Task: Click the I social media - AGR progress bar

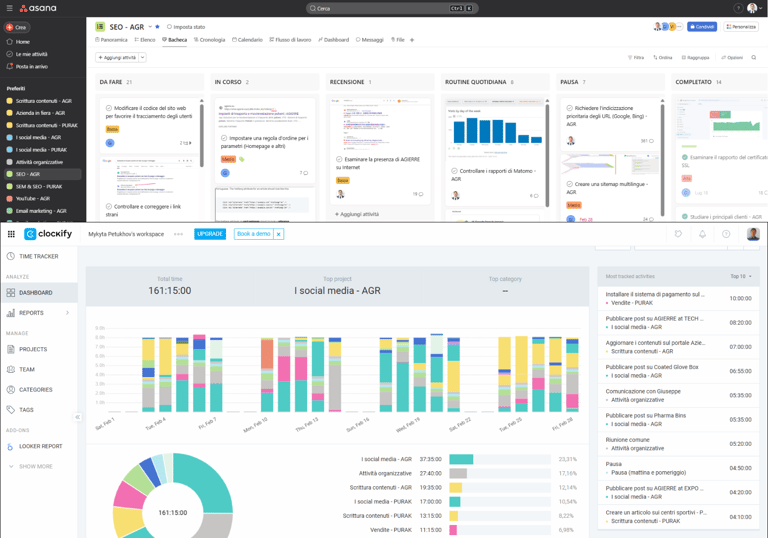Action: click(500, 459)
